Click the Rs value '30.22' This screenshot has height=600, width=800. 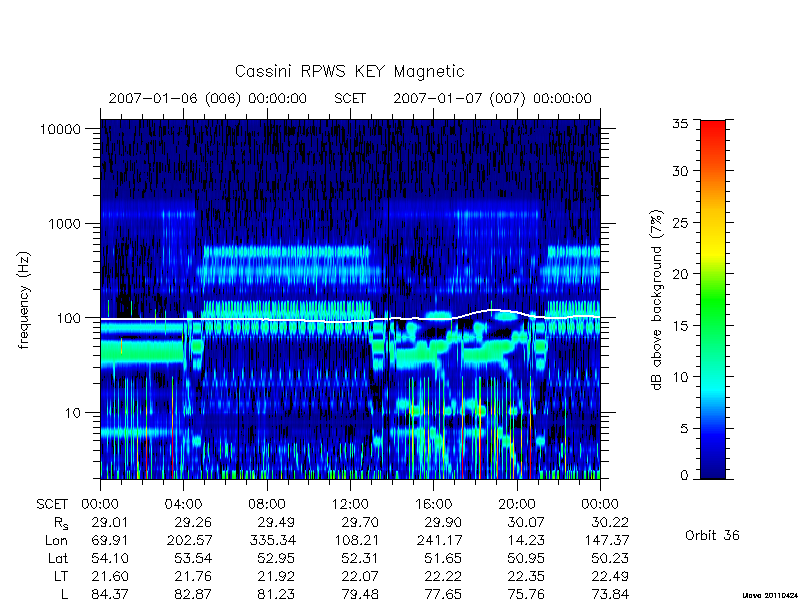tap(610, 522)
